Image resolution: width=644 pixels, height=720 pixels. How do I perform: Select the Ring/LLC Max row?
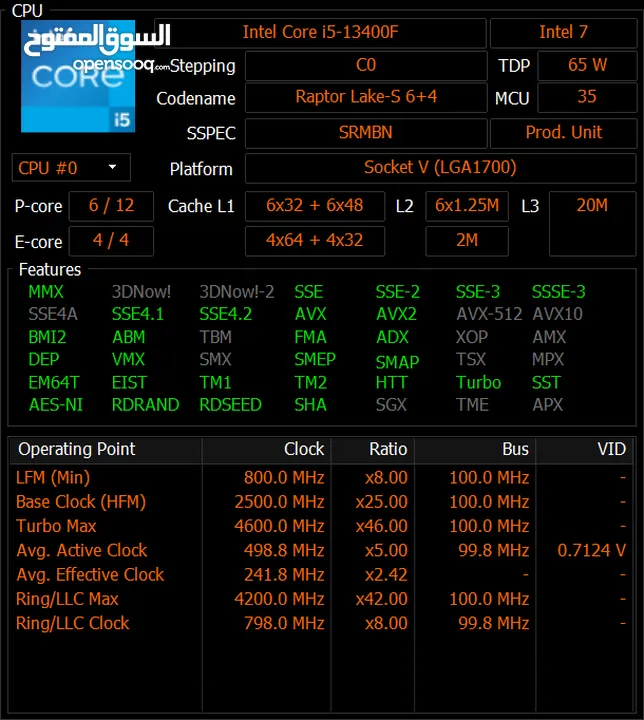(321, 600)
